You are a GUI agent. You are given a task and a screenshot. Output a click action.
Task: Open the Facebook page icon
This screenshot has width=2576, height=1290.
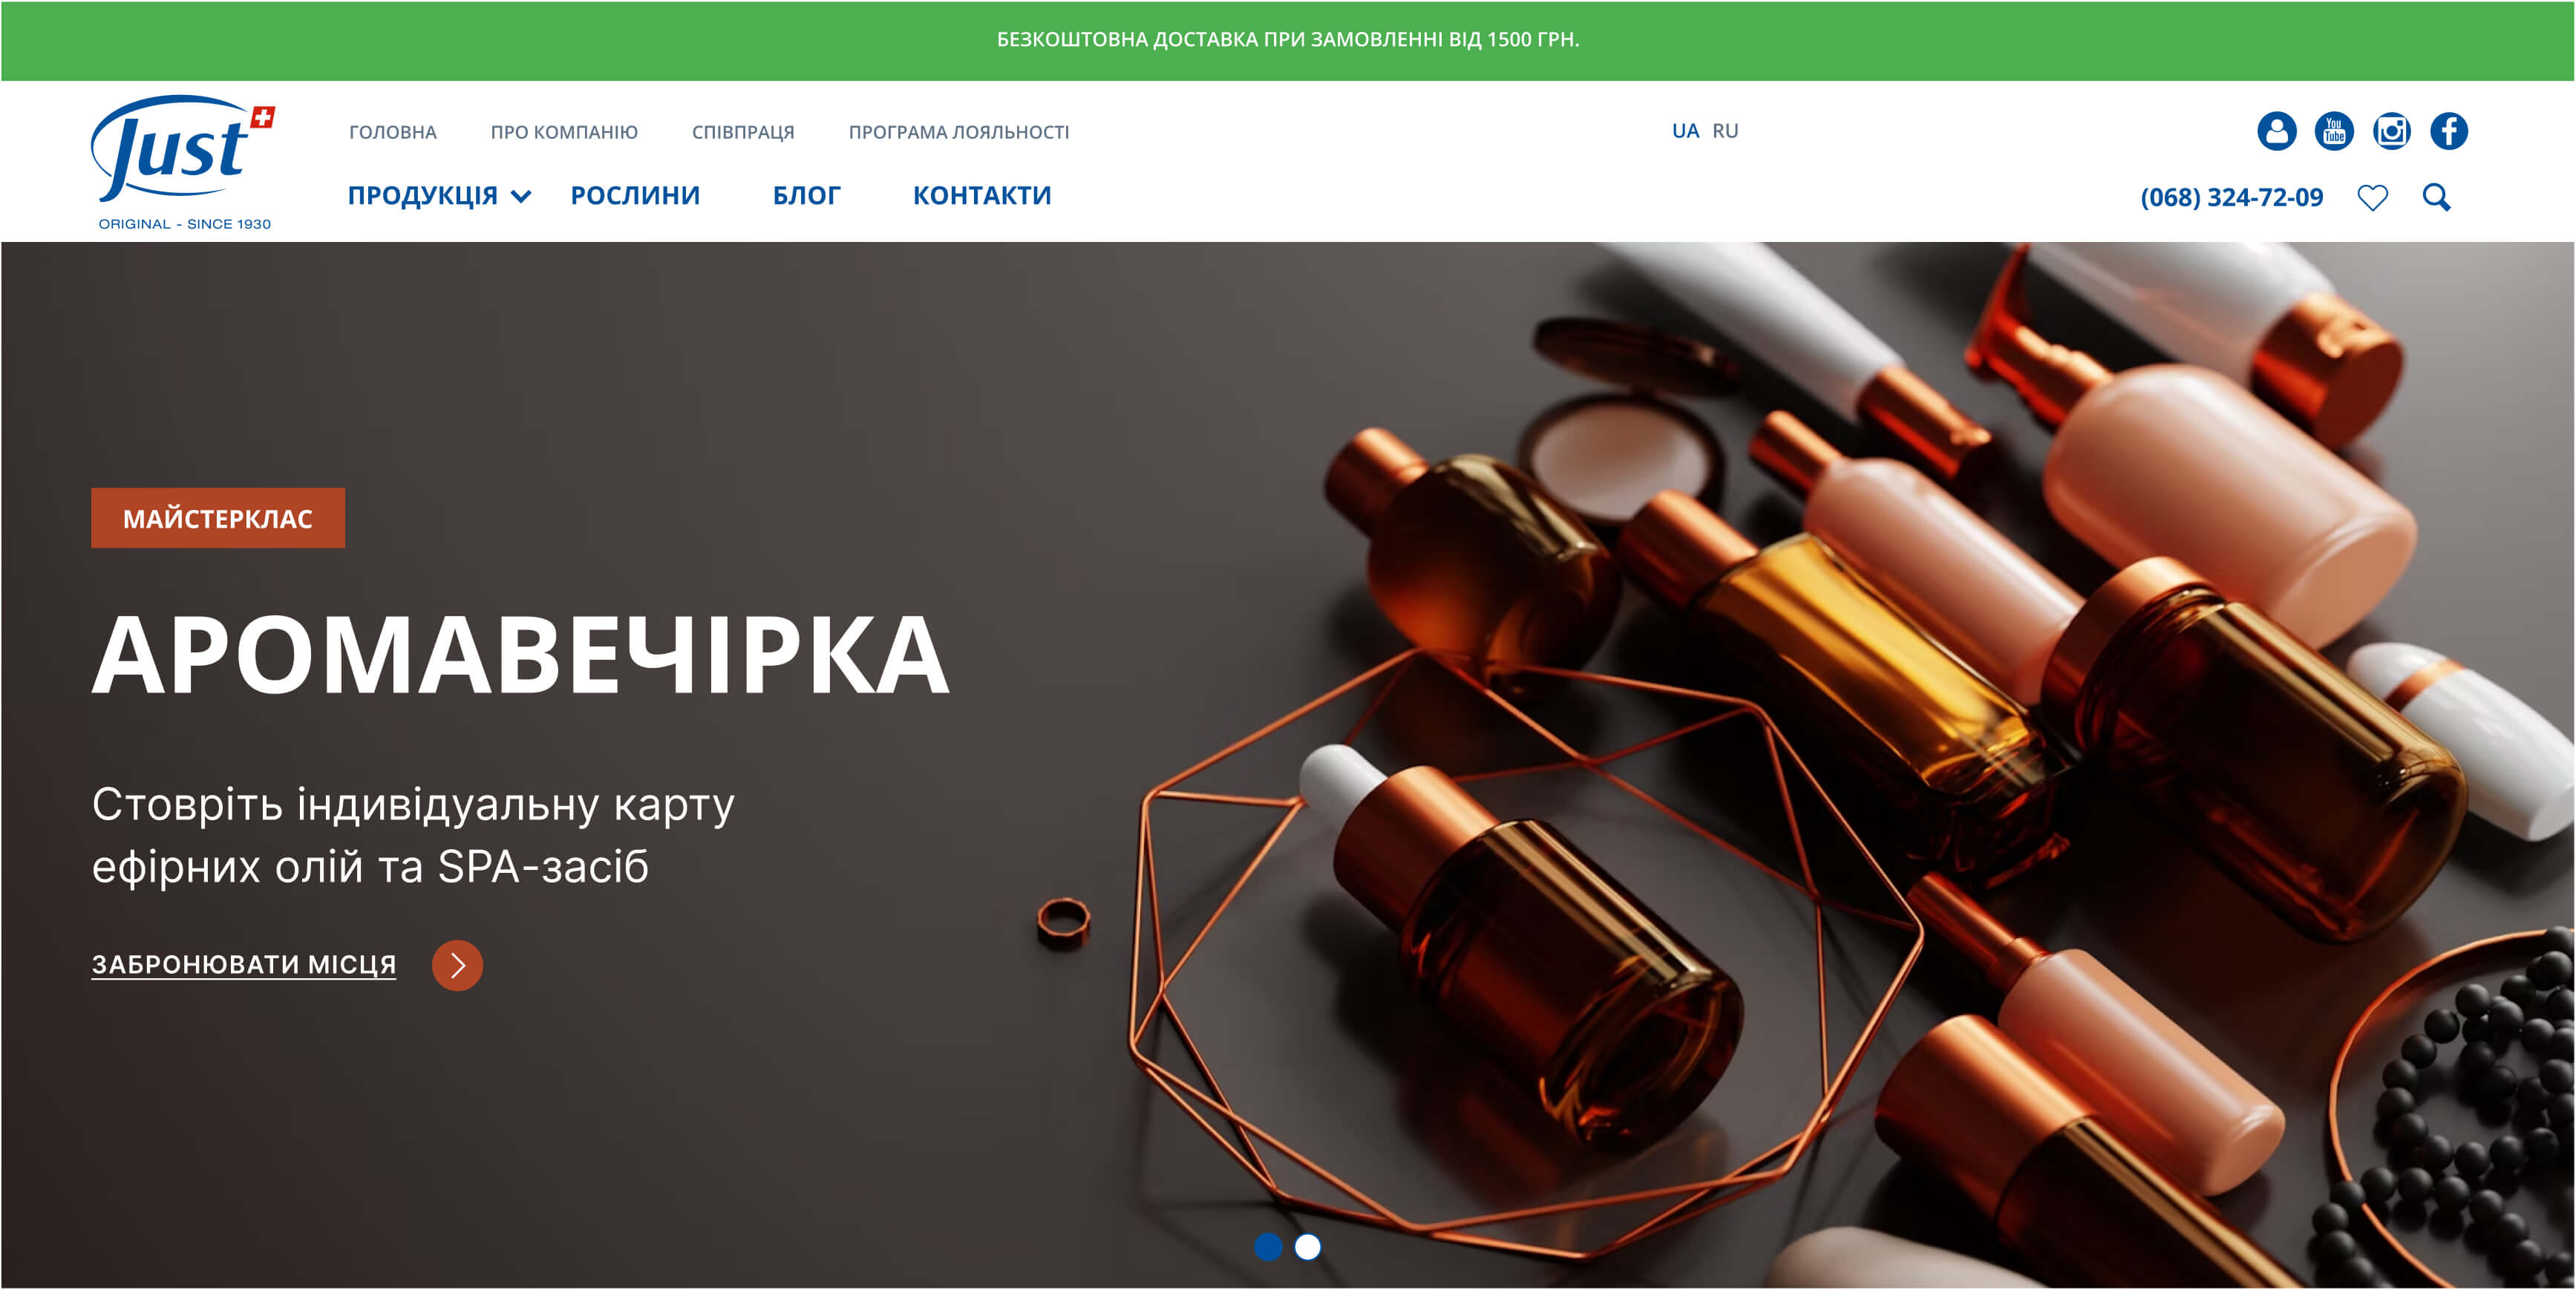tap(2448, 131)
